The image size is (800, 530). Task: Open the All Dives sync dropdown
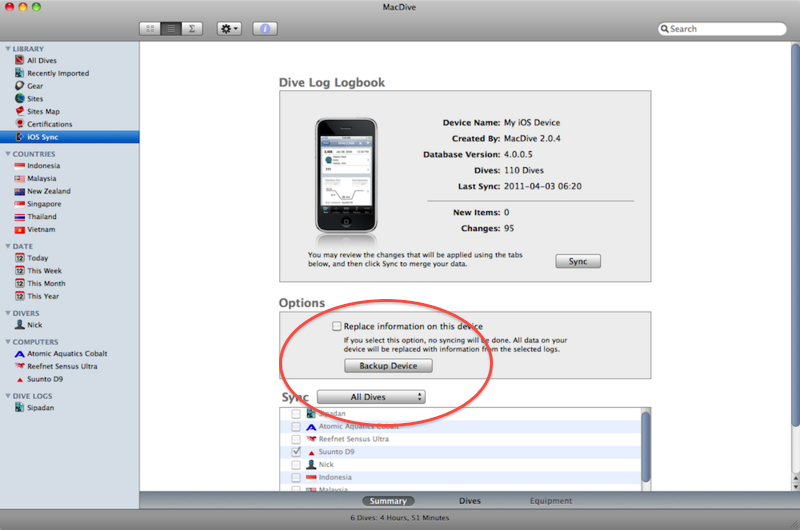[371, 397]
